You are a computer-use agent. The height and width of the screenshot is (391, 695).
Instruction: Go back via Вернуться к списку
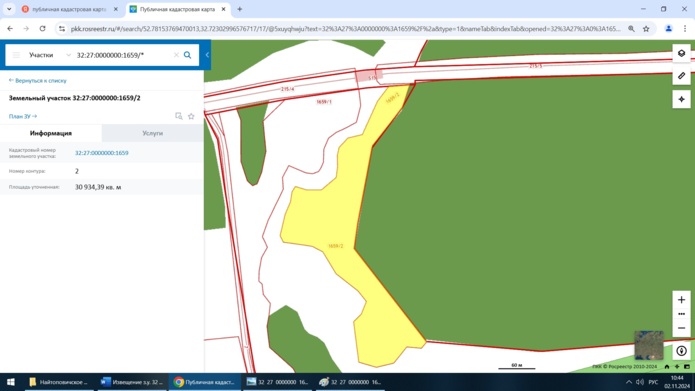38,81
